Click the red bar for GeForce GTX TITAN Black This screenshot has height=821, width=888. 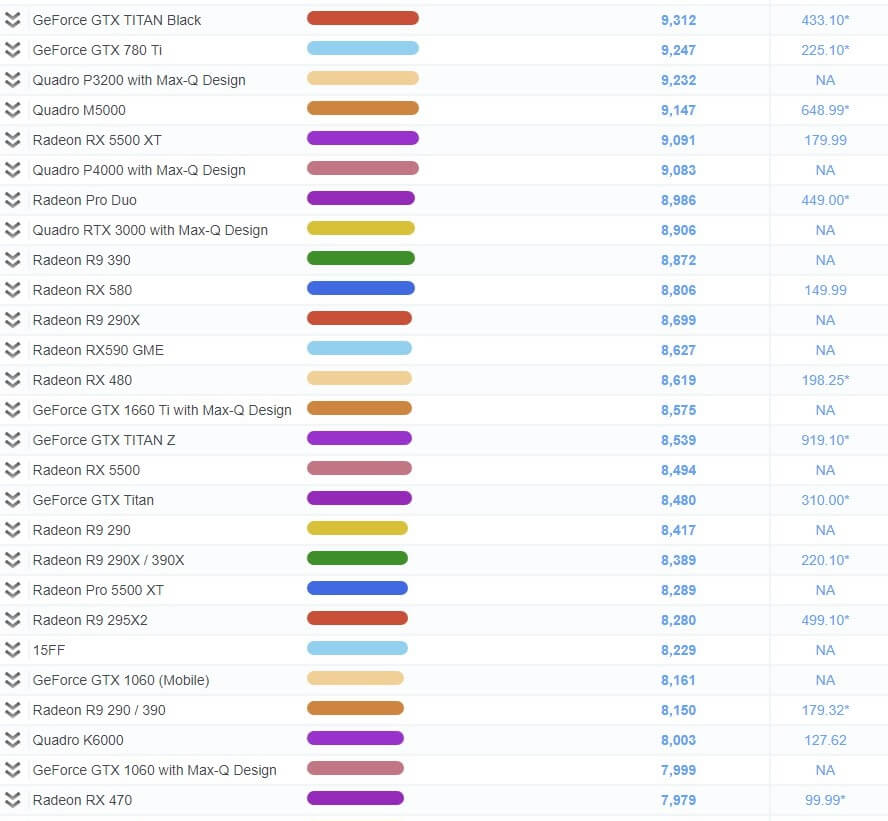363,18
